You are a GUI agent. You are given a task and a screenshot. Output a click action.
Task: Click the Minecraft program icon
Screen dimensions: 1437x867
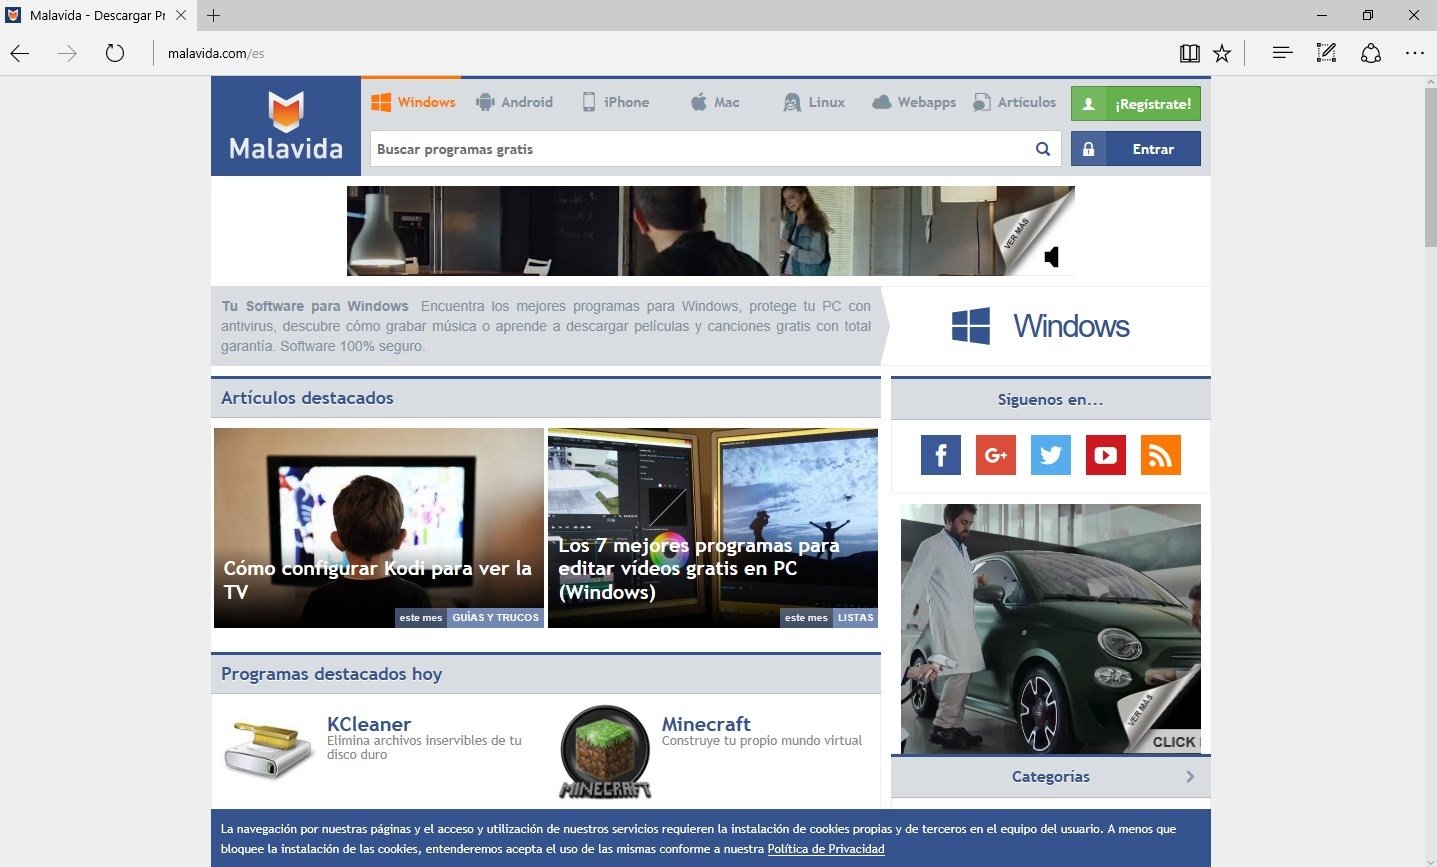pyautogui.click(x=605, y=752)
